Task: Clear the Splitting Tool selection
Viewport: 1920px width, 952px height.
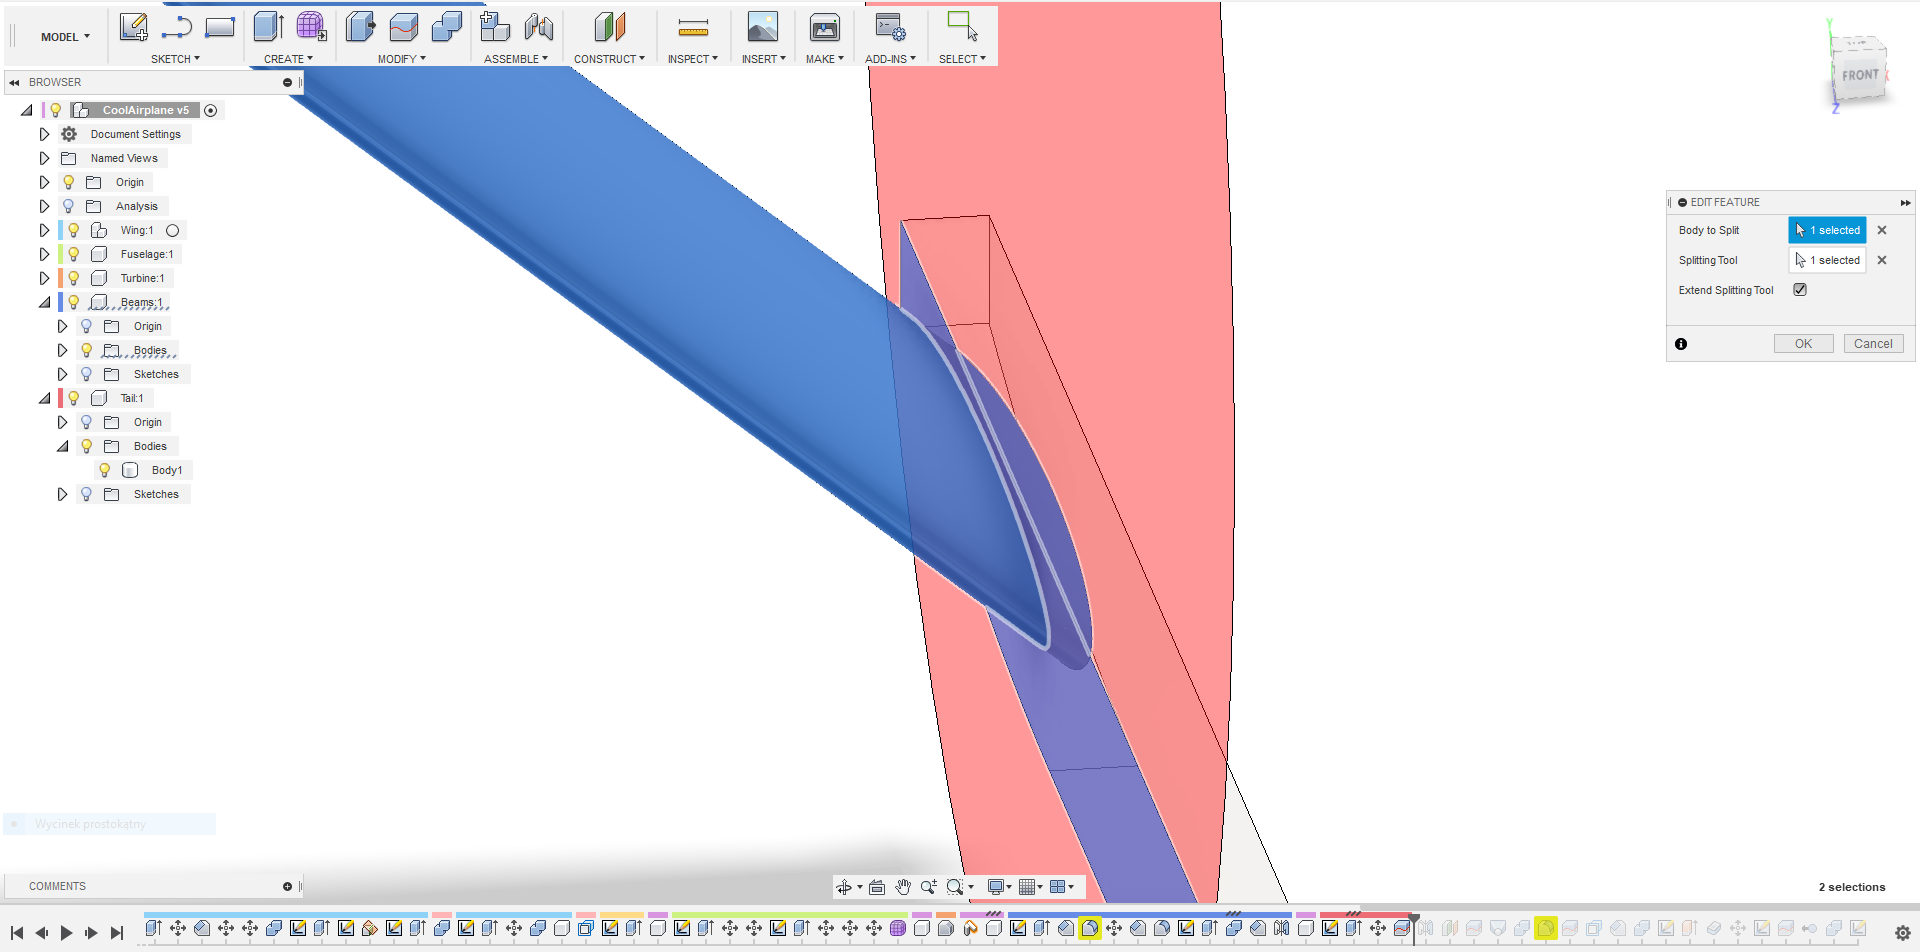Action: tap(1882, 260)
